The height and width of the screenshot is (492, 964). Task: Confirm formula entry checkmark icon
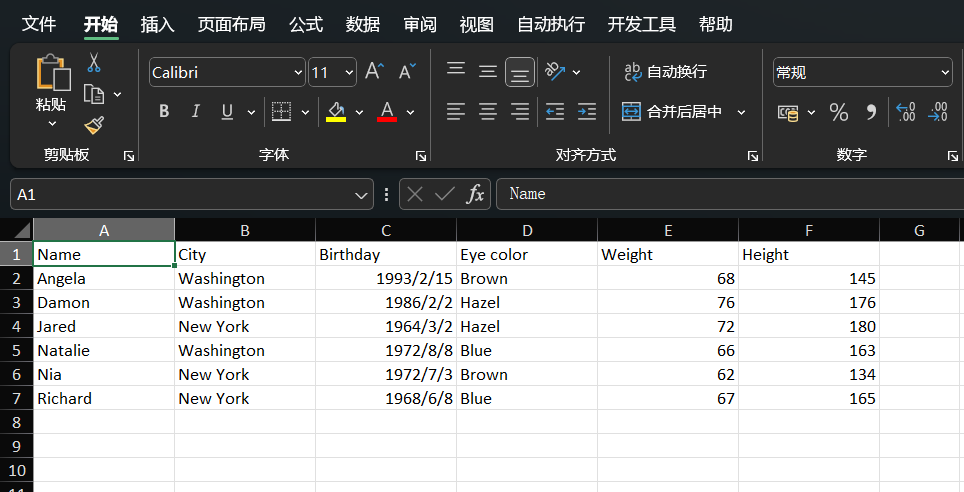444,194
